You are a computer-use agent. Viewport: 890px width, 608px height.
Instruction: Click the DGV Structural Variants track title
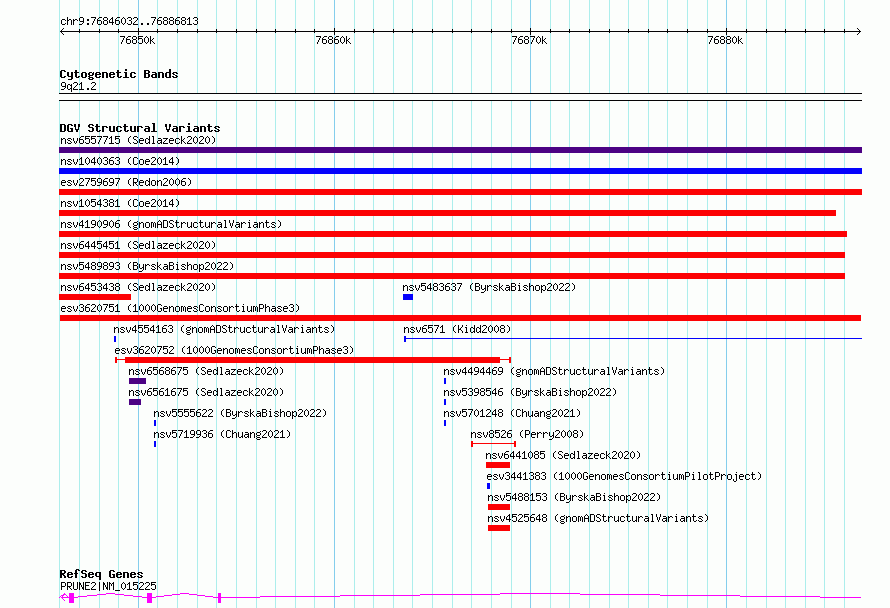[140, 128]
